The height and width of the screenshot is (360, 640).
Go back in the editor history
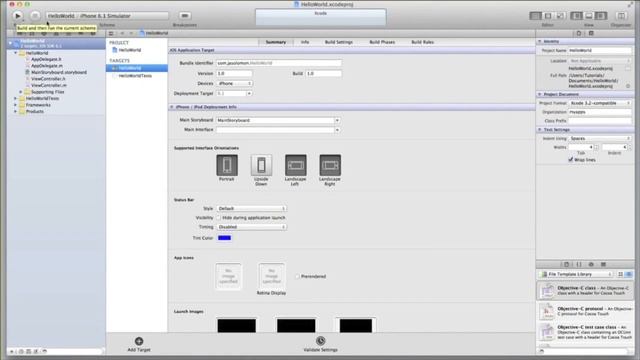click(x=122, y=33)
